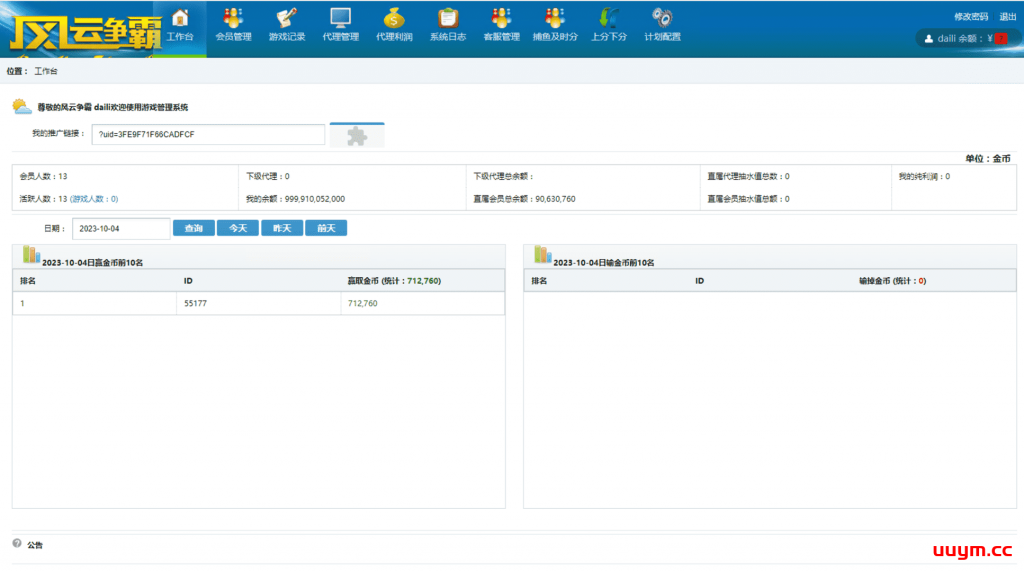Image resolution: width=1024 pixels, height=572 pixels.
Task: Open 会员管理 member management
Action: coord(233,24)
